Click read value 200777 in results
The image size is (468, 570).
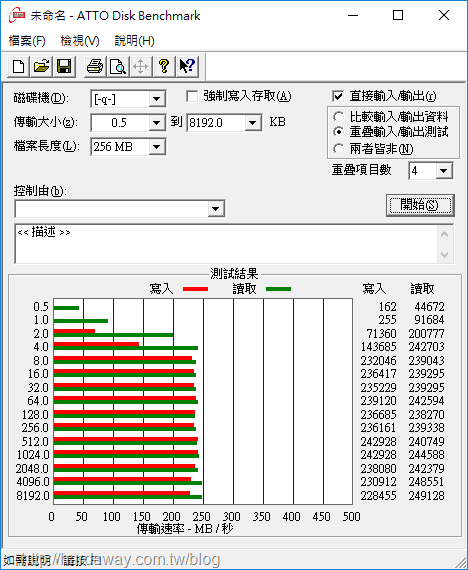click(x=426, y=334)
